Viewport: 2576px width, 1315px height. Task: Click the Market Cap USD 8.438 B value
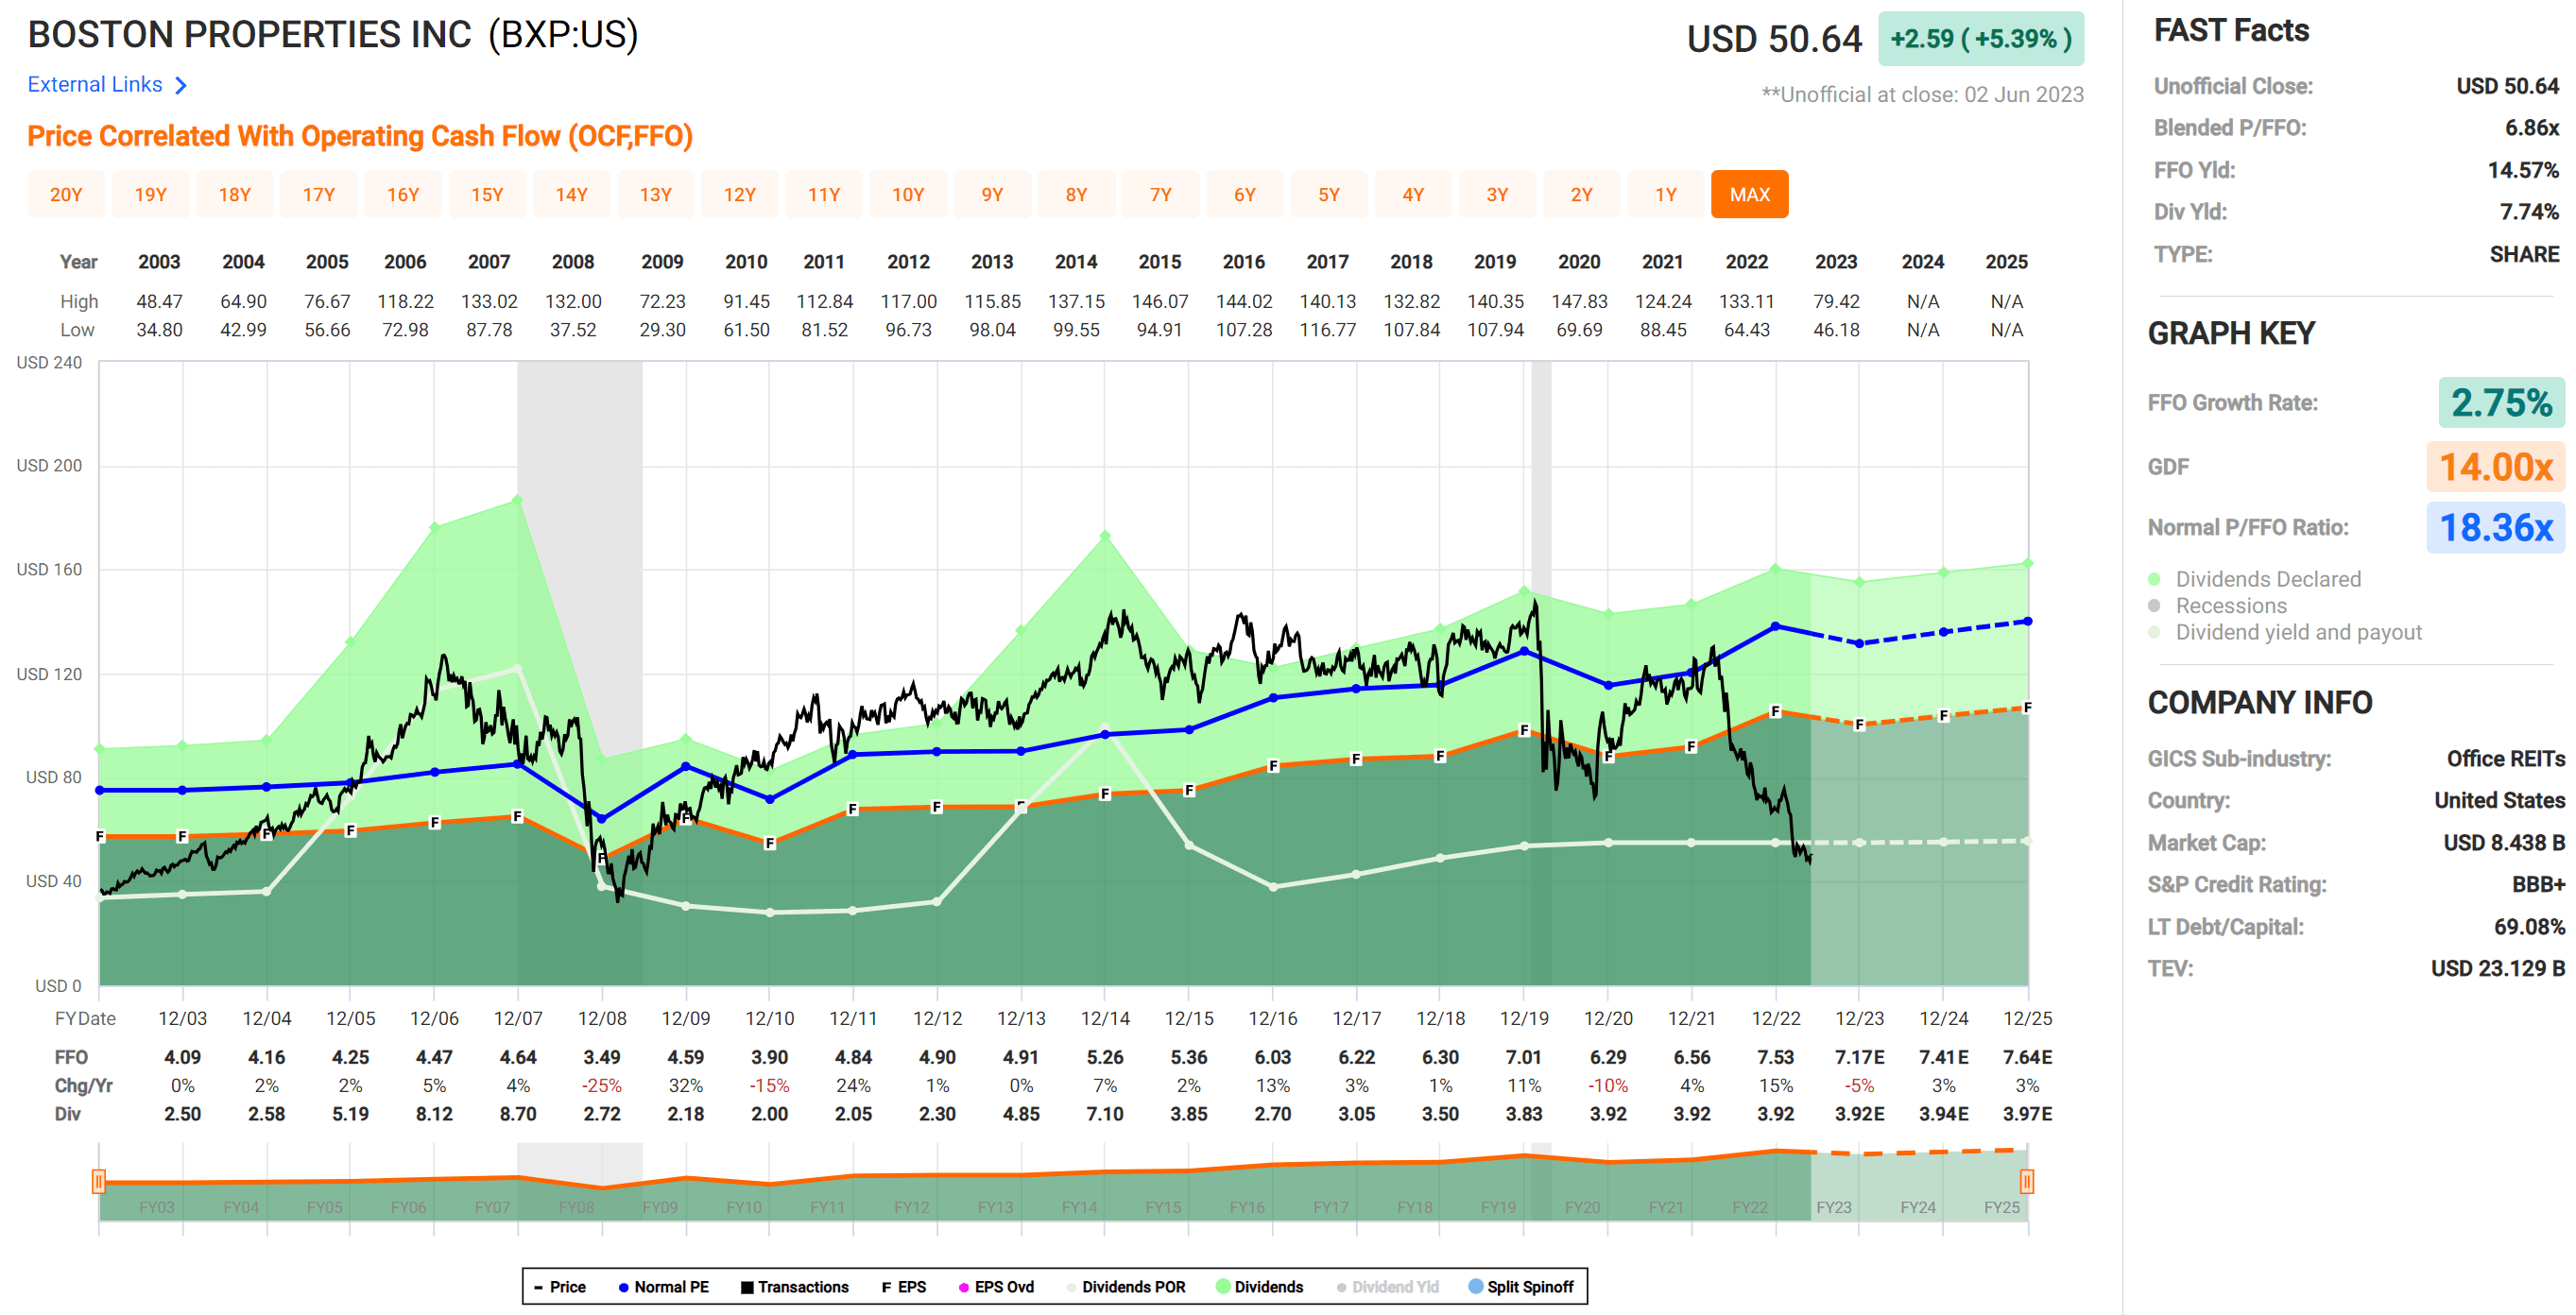click(2503, 843)
